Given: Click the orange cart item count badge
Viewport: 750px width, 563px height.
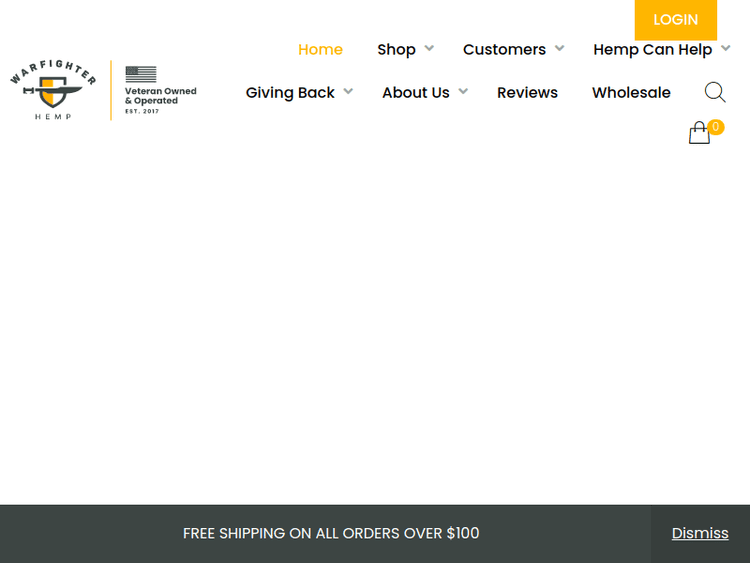Looking at the screenshot, I should pos(716,127).
